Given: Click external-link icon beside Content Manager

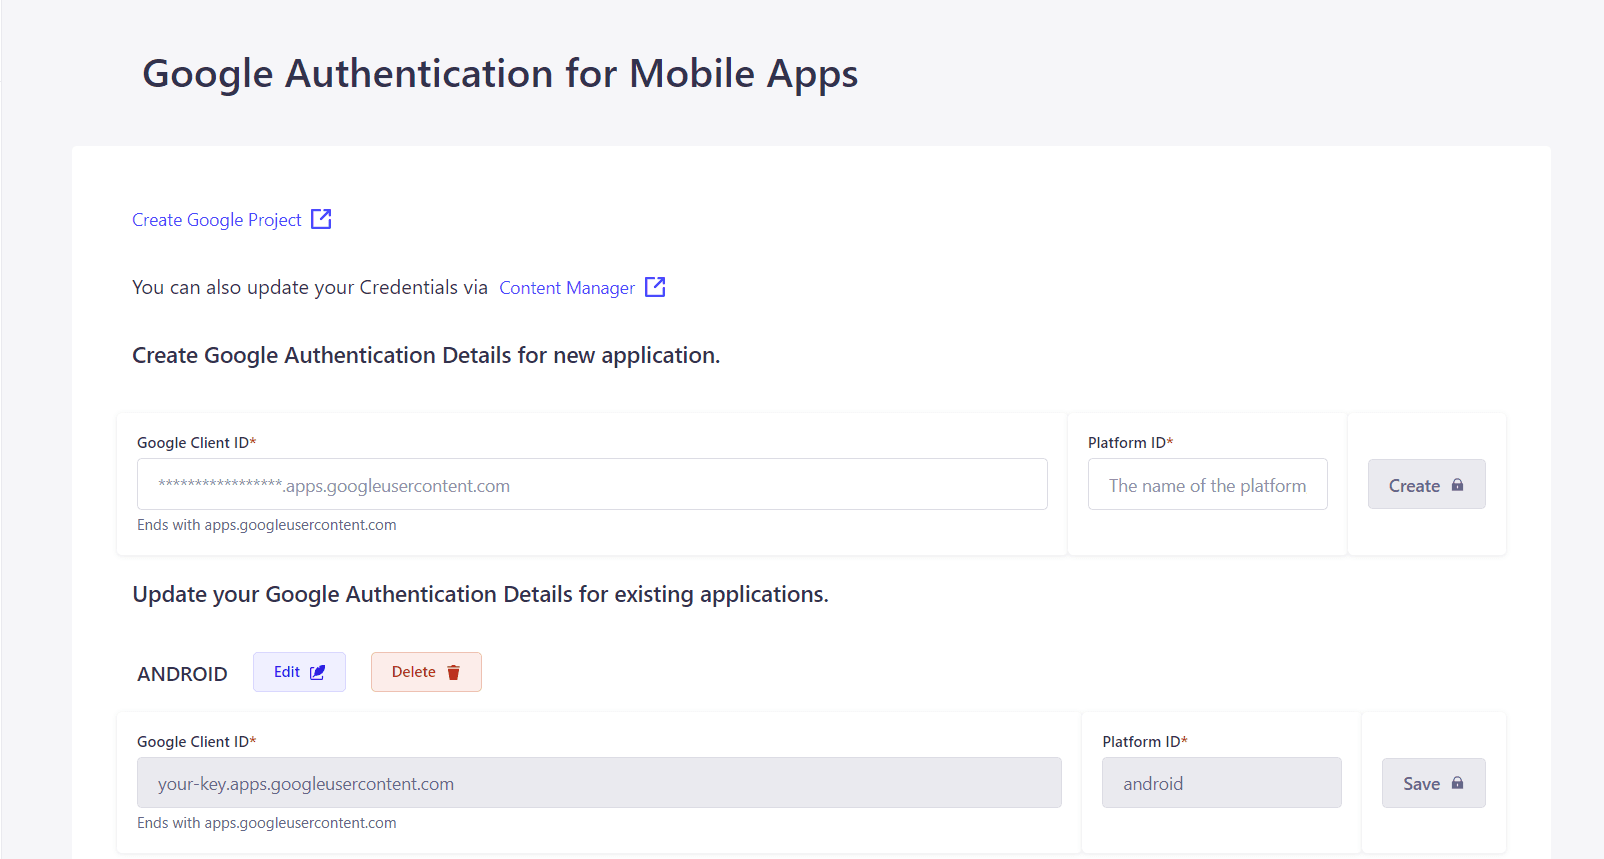Looking at the screenshot, I should pos(655,287).
